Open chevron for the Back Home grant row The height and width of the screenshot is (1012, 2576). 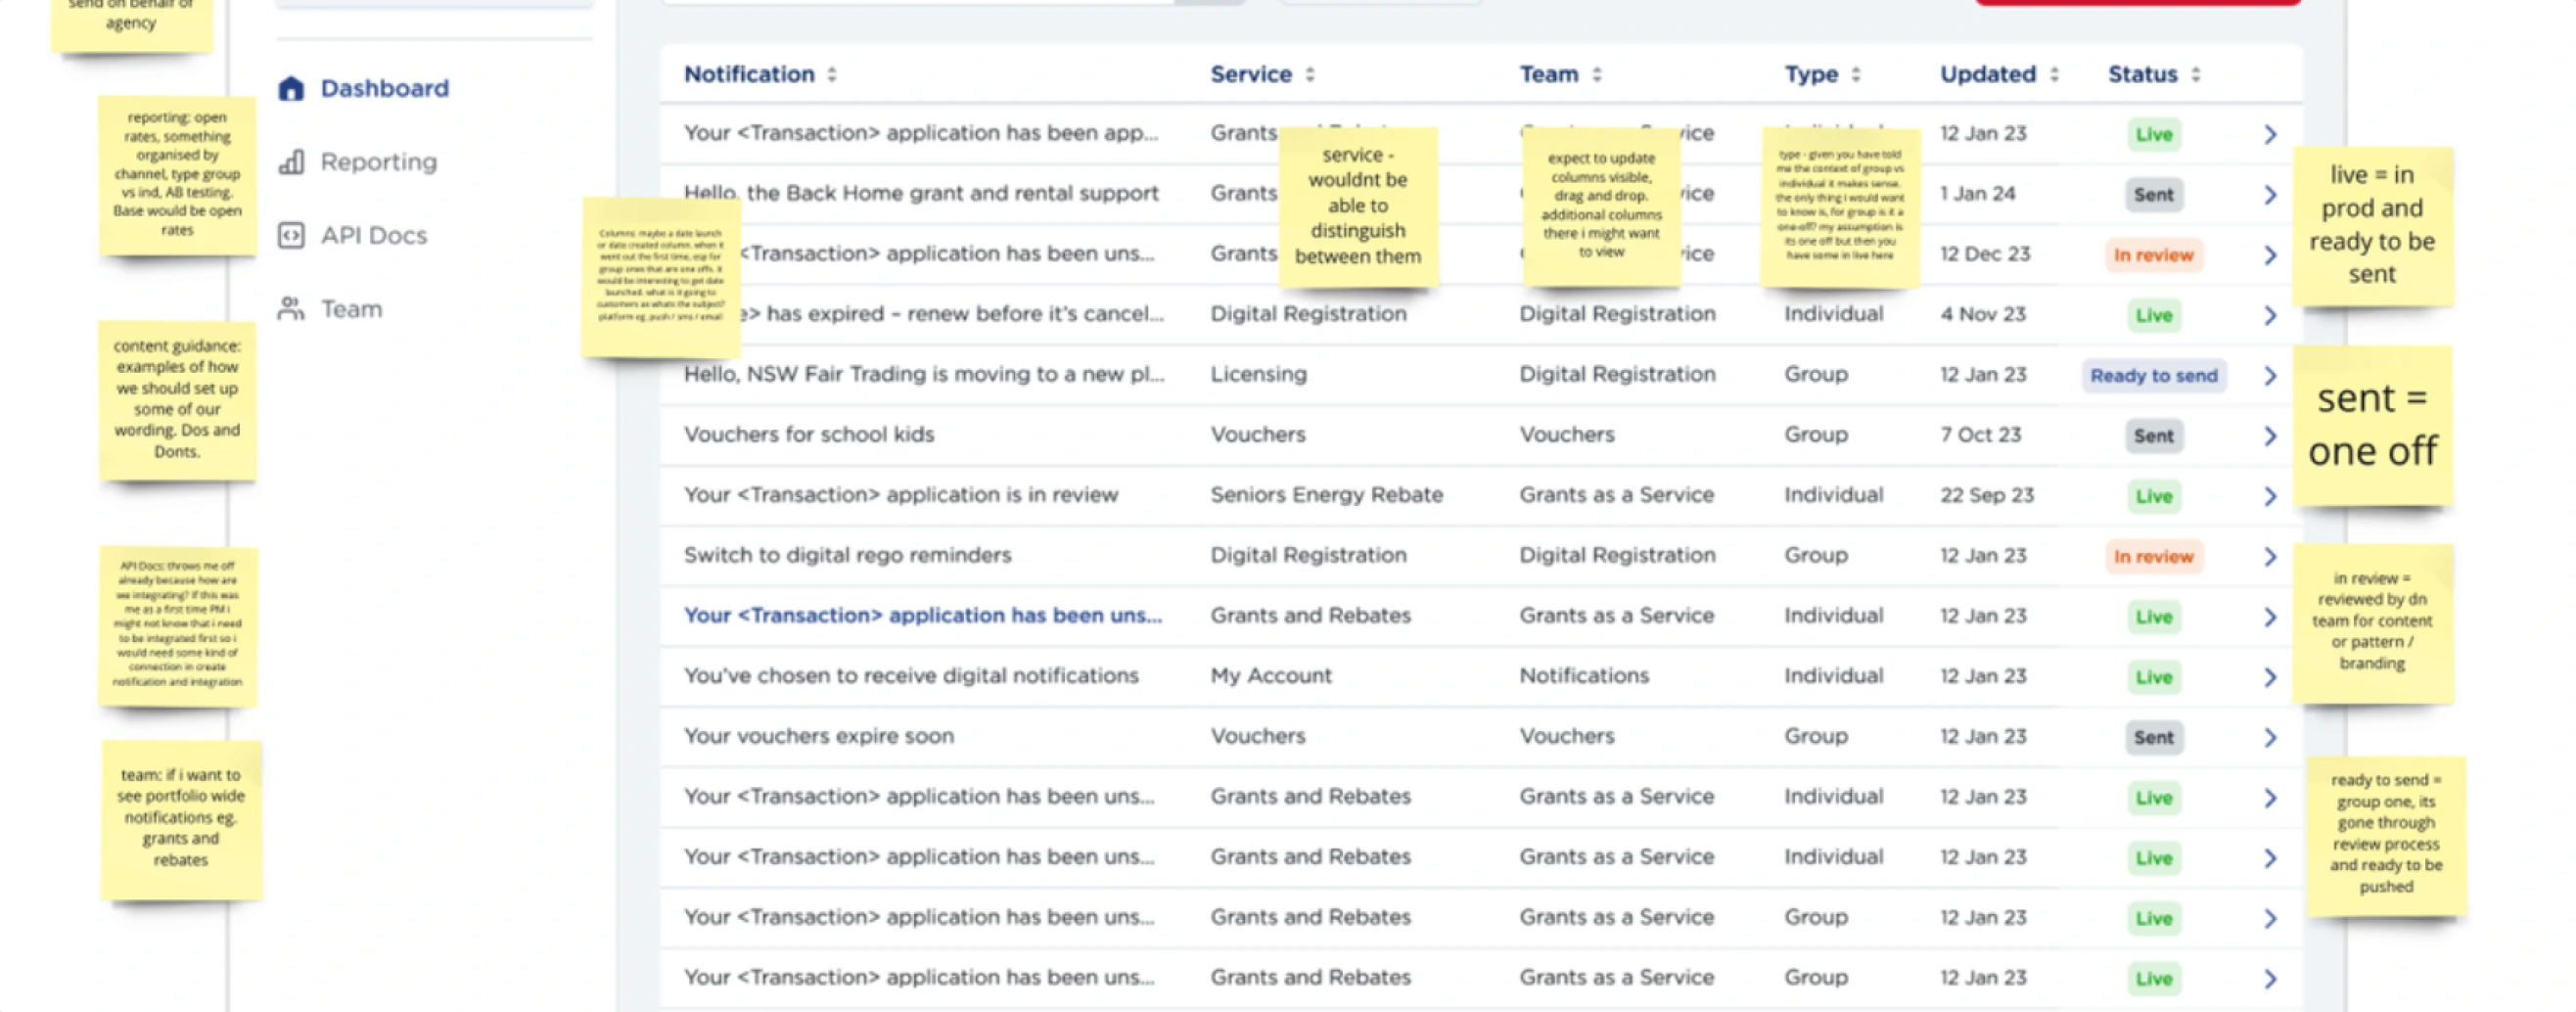pos(2270,194)
